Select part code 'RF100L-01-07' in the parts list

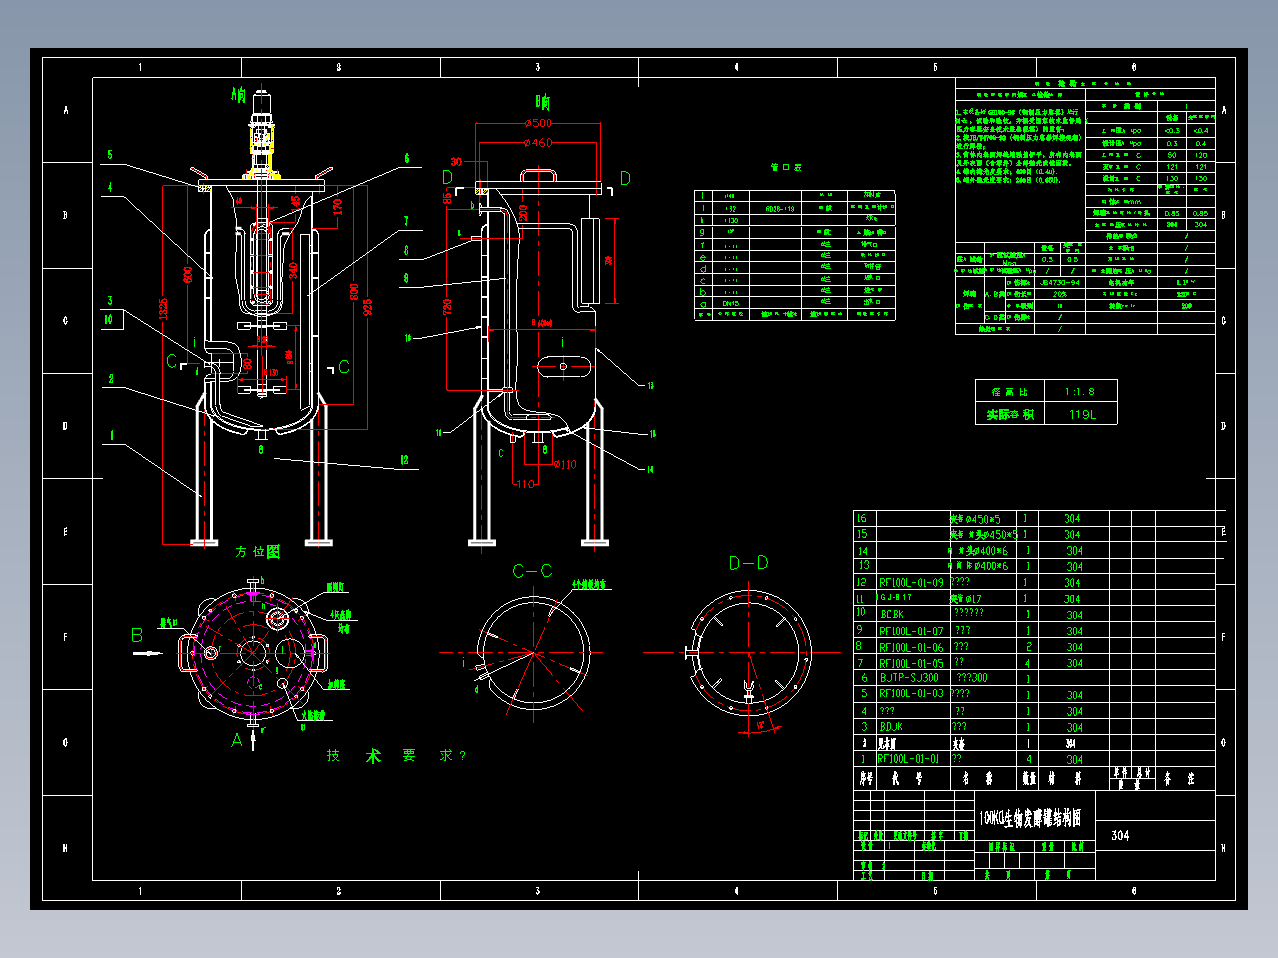pos(911,631)
